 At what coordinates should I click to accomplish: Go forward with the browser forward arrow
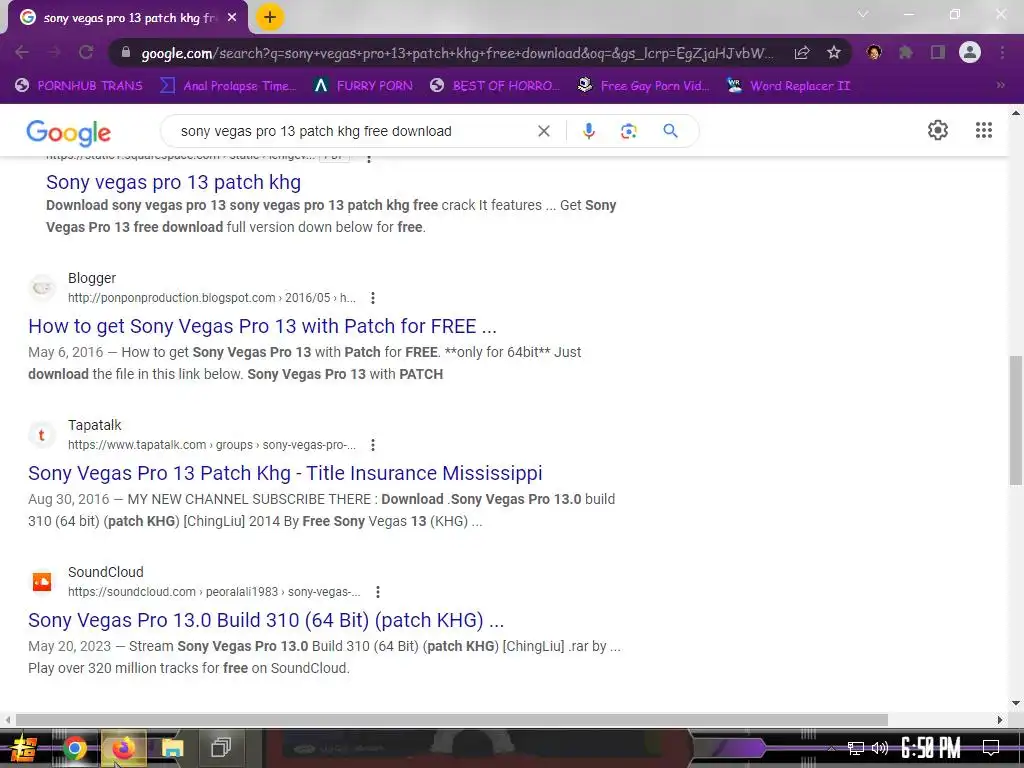click(54, 52)
